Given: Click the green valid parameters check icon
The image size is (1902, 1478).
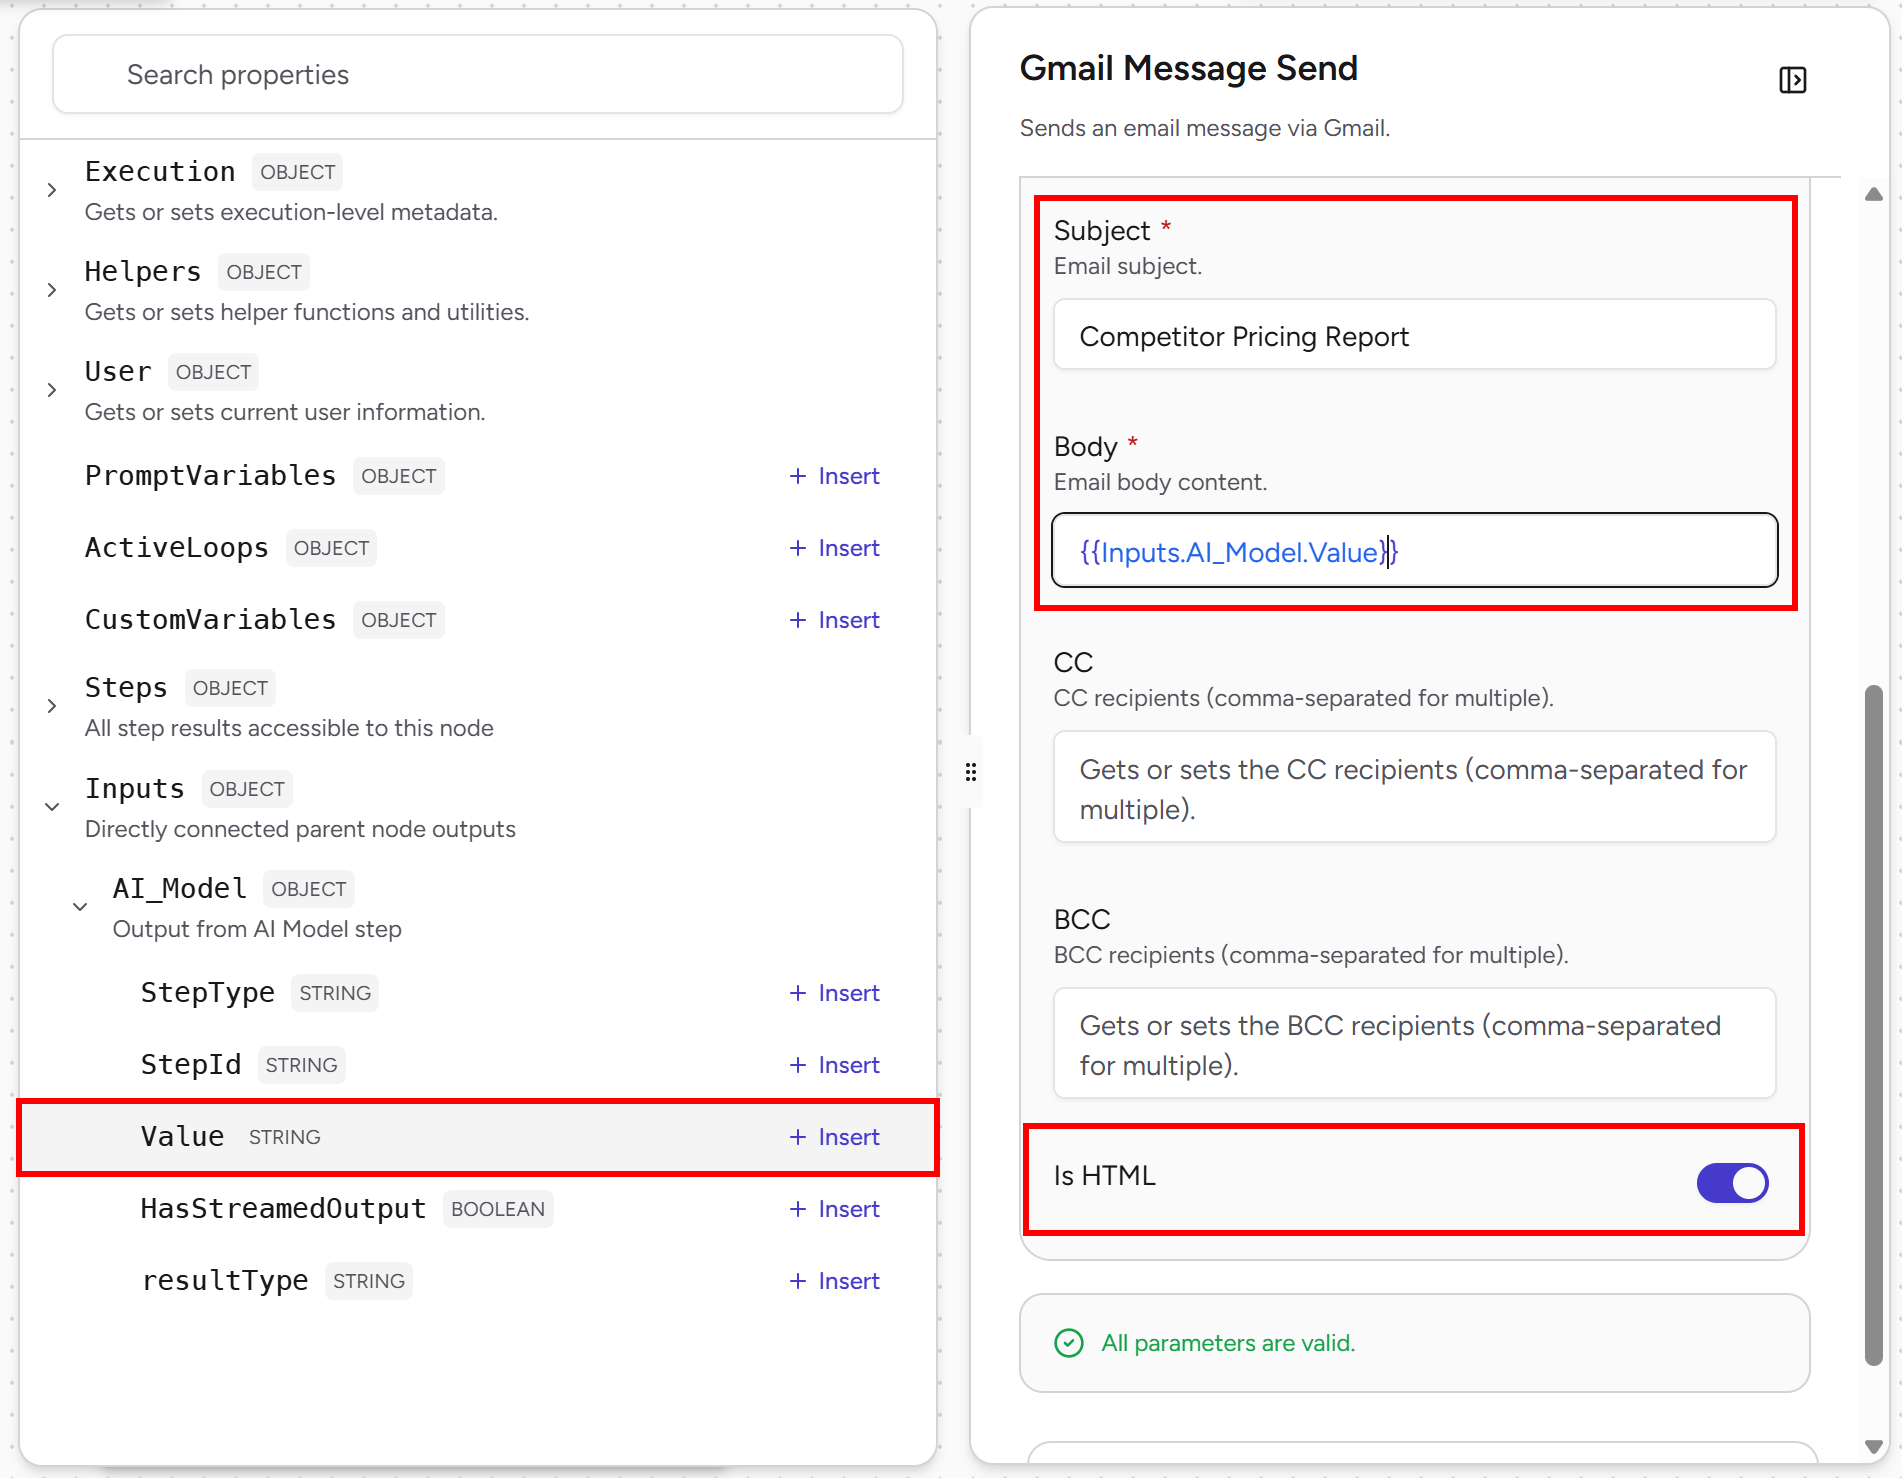Looking at the screenshot, I should click(x=1069, y=1343).
